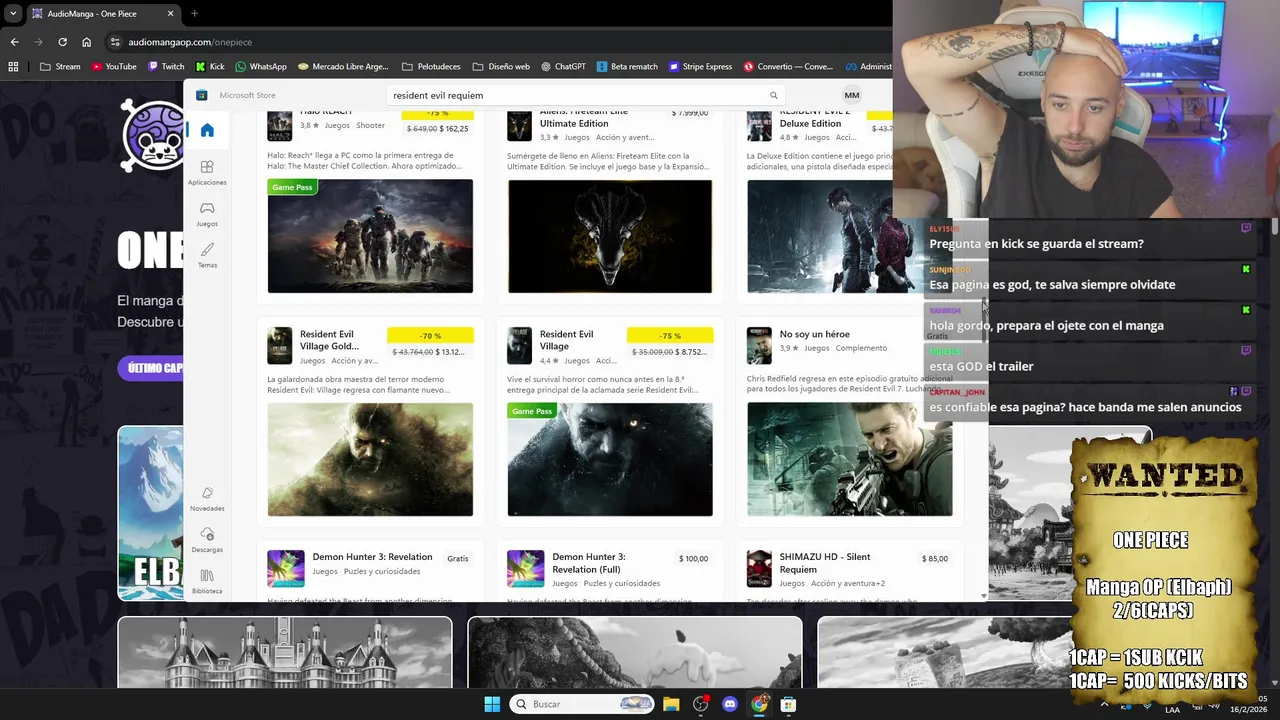
Task: Open Temas in the Store sidebar
Action: pos(207,255)
